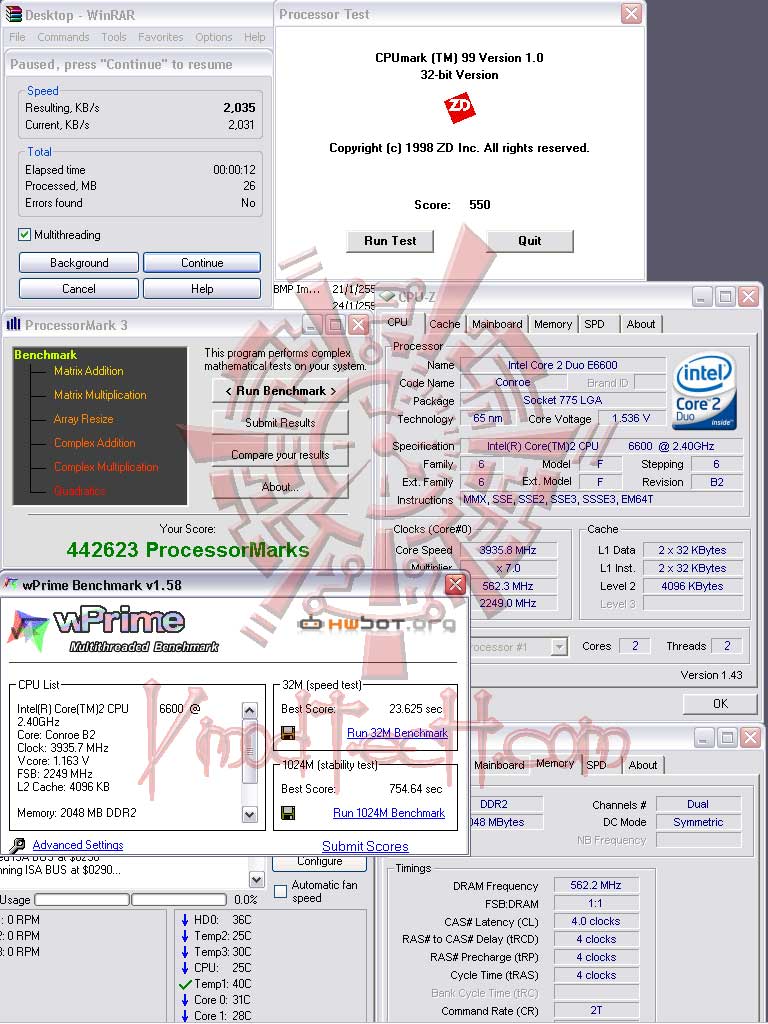Click Submit Results in ProcessorMark
Image resolution: width=768 pixels, height=1024 pixels.
click(280, 423)
